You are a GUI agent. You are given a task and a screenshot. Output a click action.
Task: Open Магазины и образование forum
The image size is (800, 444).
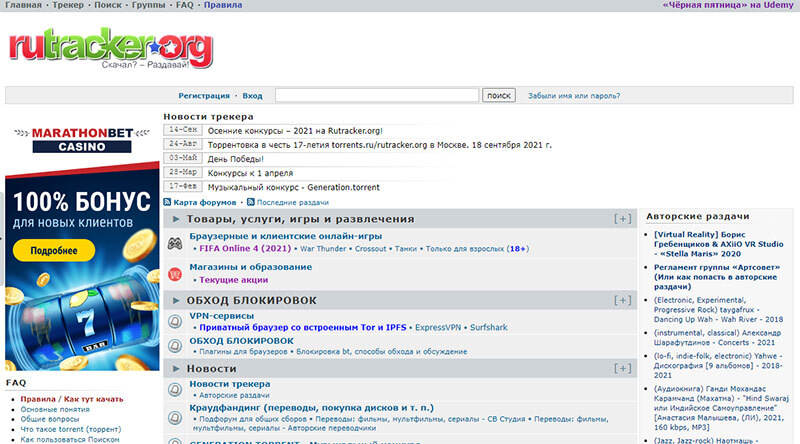coord(251,267)
